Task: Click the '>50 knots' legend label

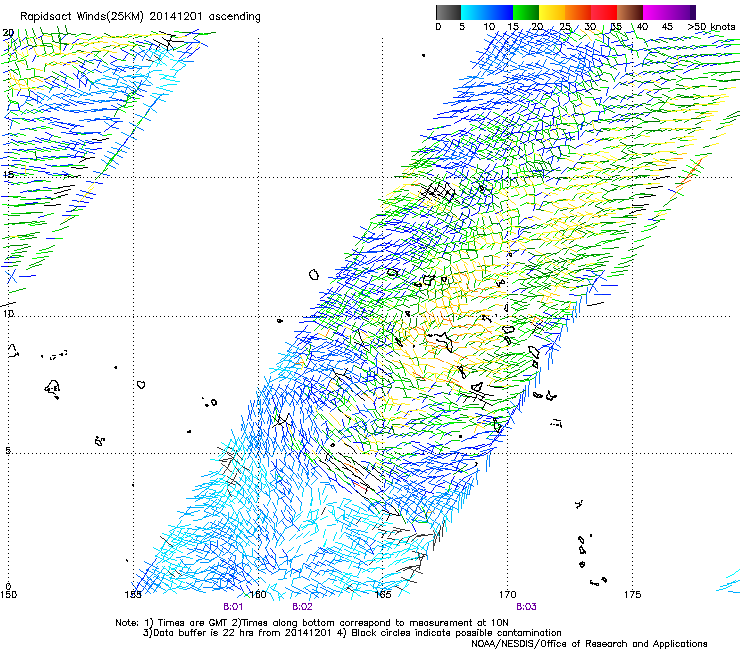Action: coord(711,27)
